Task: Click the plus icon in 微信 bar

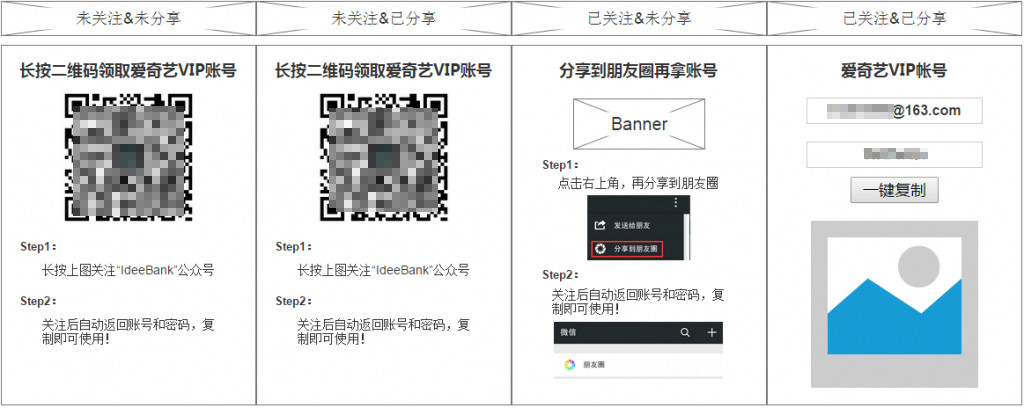Action: point(712,332)
